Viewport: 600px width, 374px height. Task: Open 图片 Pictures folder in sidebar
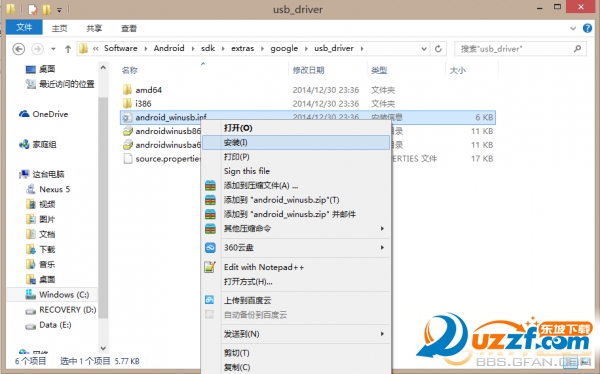[41, 219]
